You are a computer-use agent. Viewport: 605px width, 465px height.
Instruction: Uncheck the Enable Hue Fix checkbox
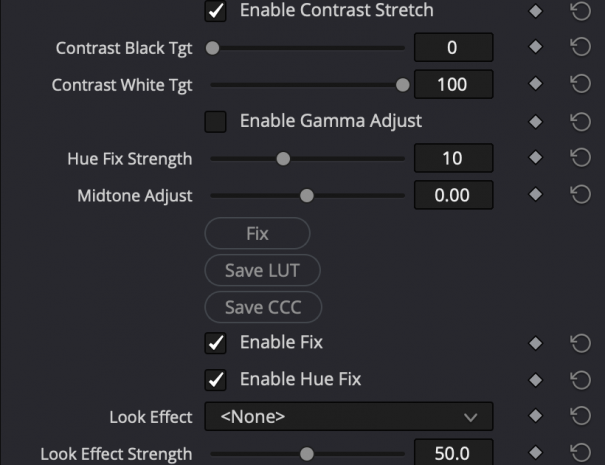(x=215, y=380)
